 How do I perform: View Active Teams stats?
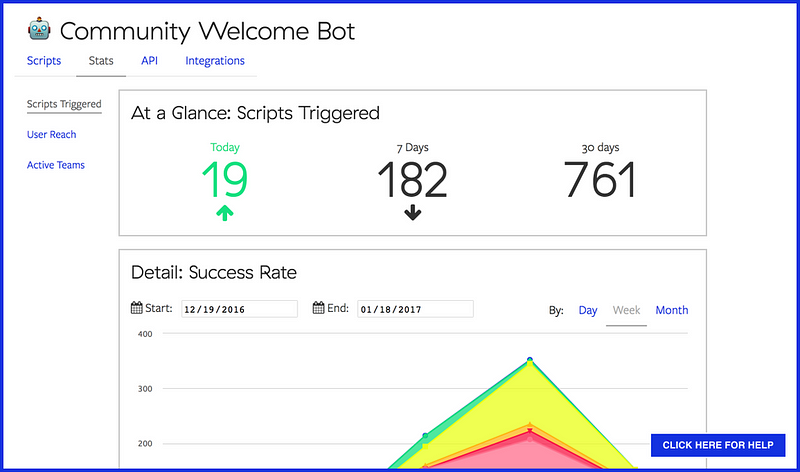click(56, 165)
